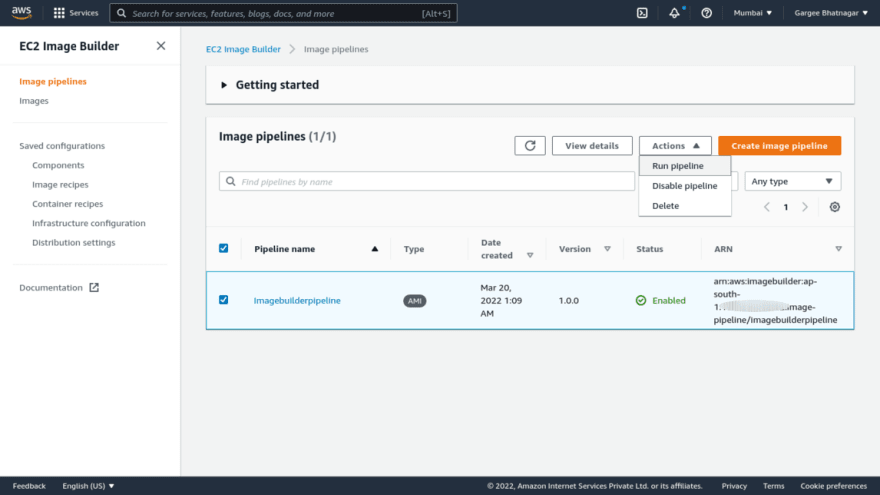Close the EC2 Image Builder side panel
The image size is (880, 495).
pyautogui.click(x=161, y=46)
